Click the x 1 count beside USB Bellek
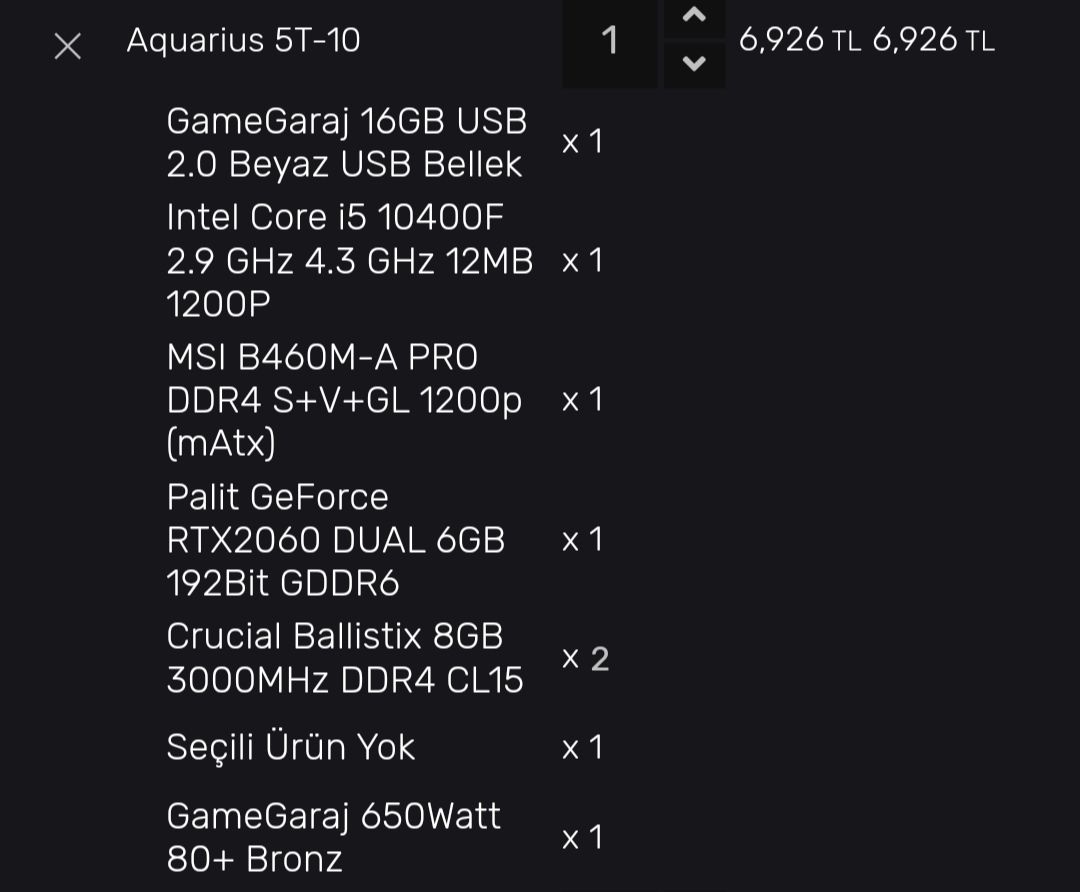 click(582, 142)
